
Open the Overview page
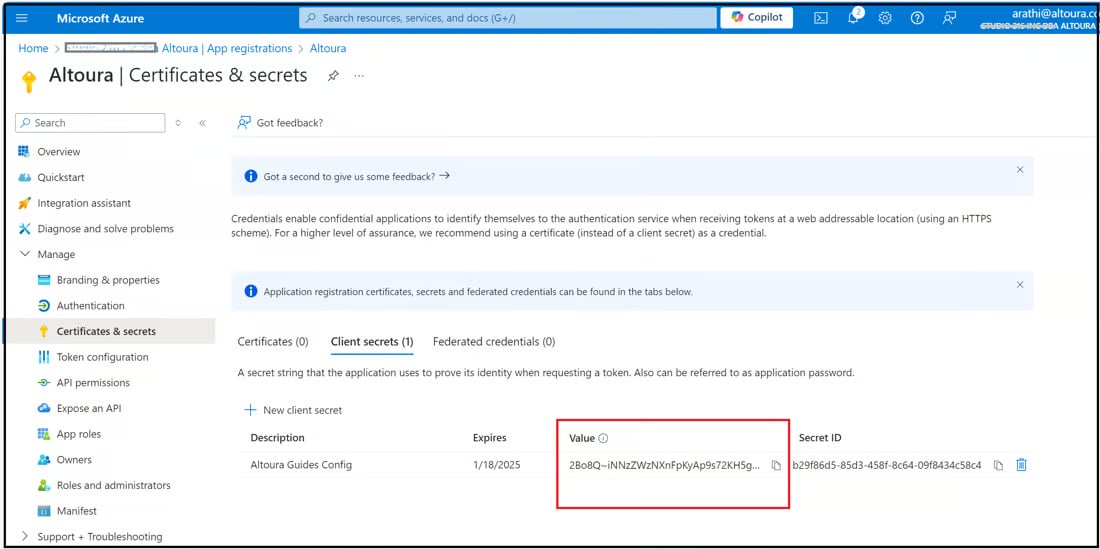(x=59, y=151)
